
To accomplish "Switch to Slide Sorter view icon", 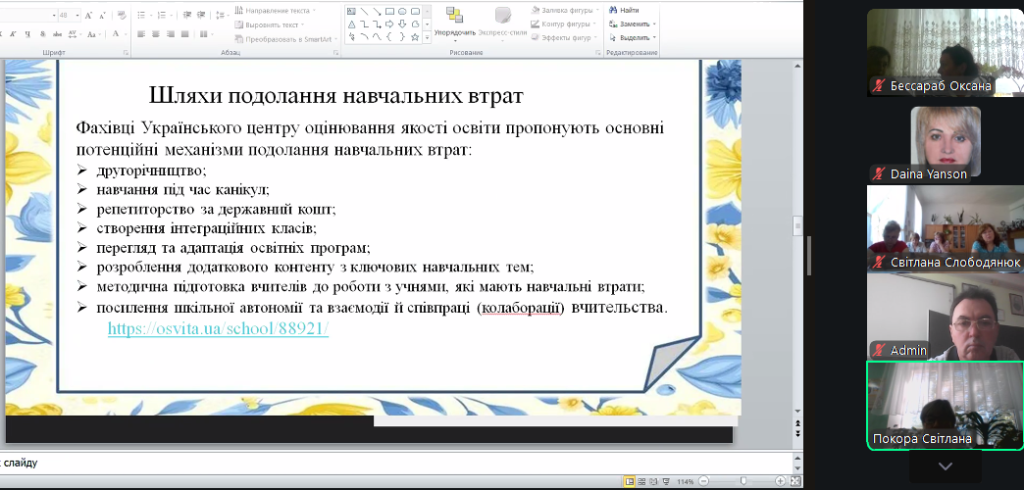I will 644,482.
